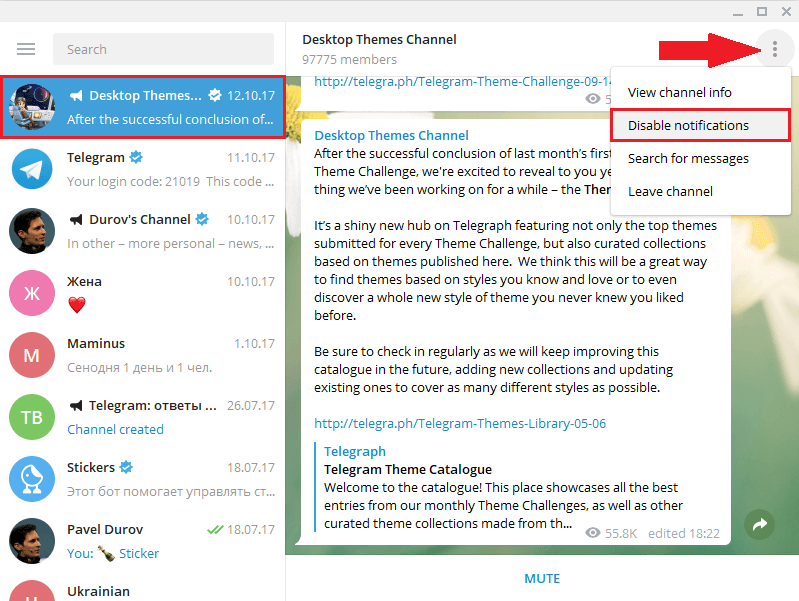The image size is (799, 601).
Task: Click the Desktop Themes Channel message sender name
Action: pyautogui.click(x=391, y=136)
